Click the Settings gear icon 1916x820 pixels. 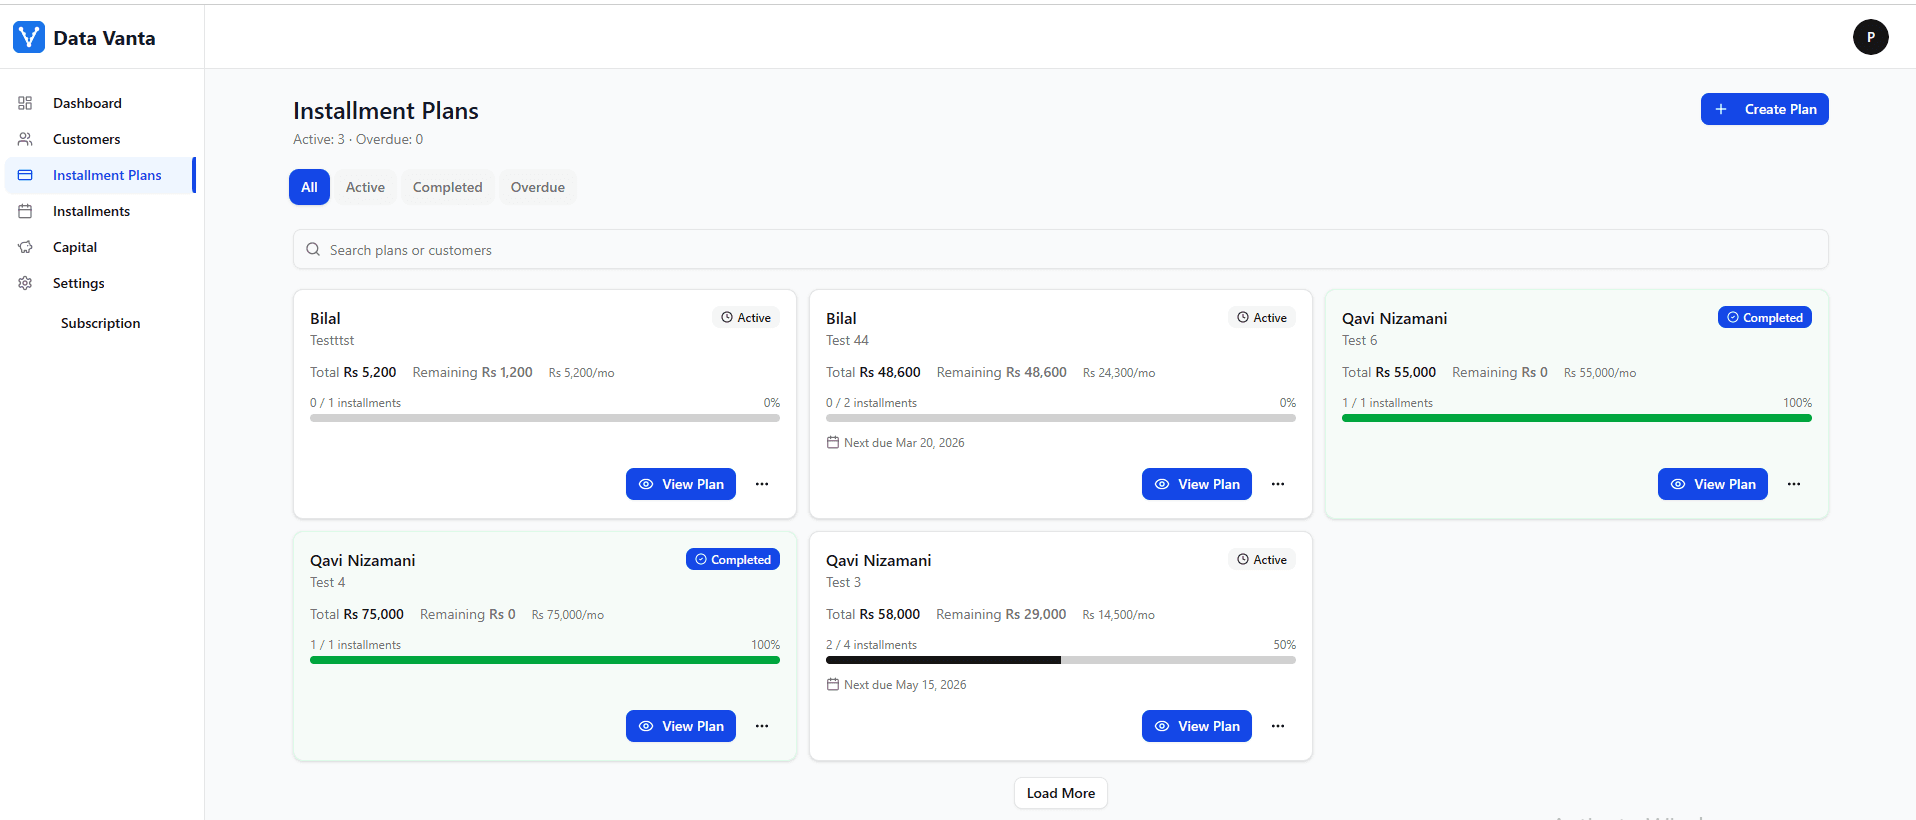click(25, 283)
